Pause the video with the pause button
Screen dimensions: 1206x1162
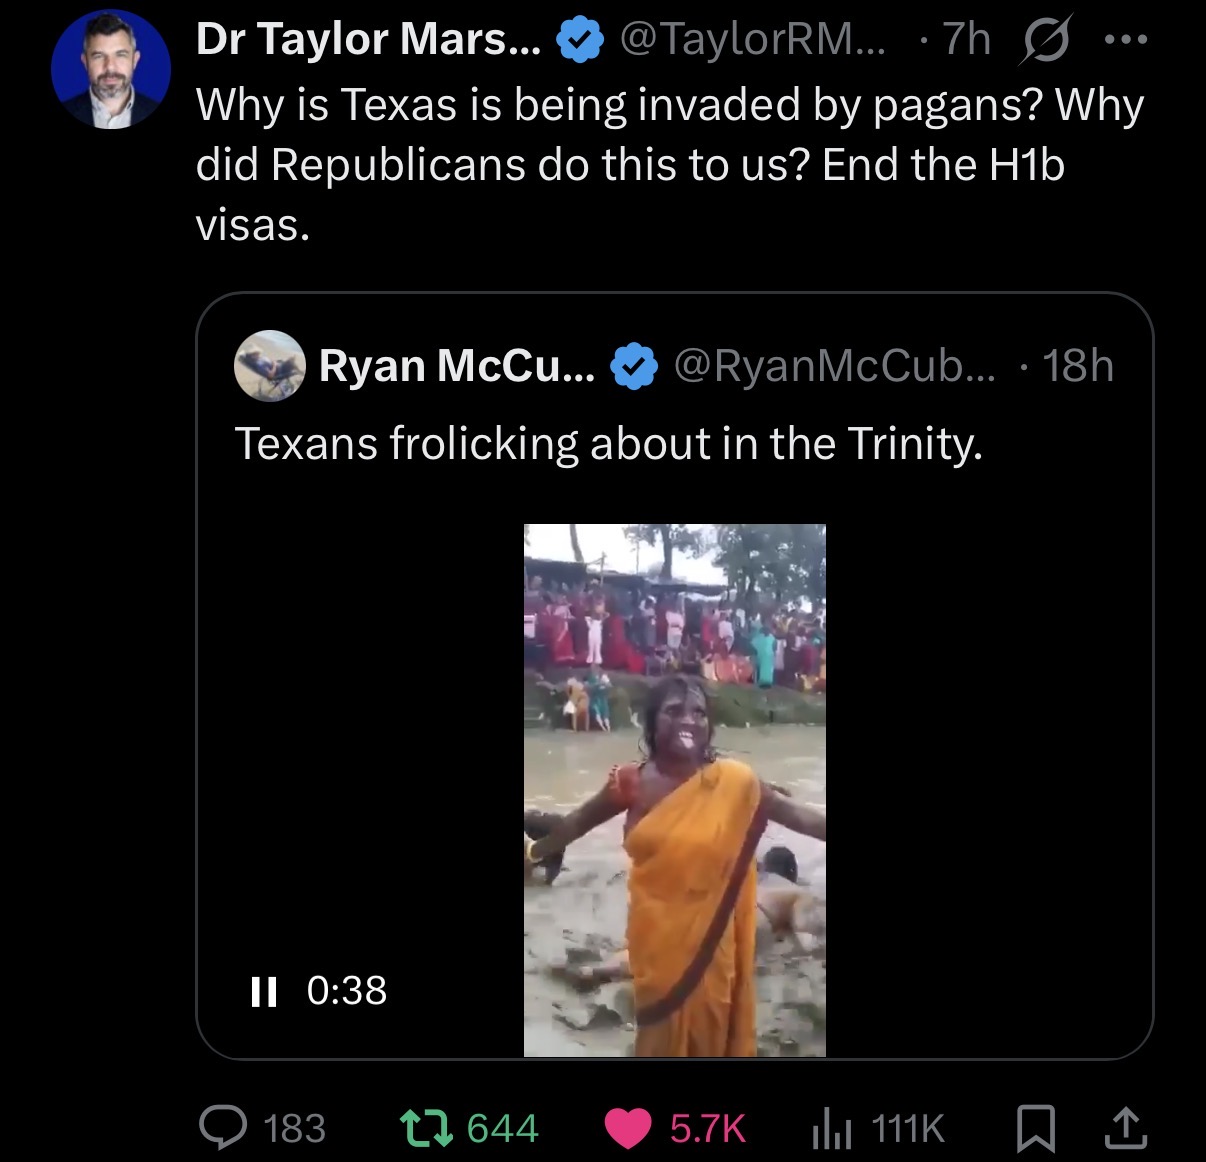click(263, 991)
